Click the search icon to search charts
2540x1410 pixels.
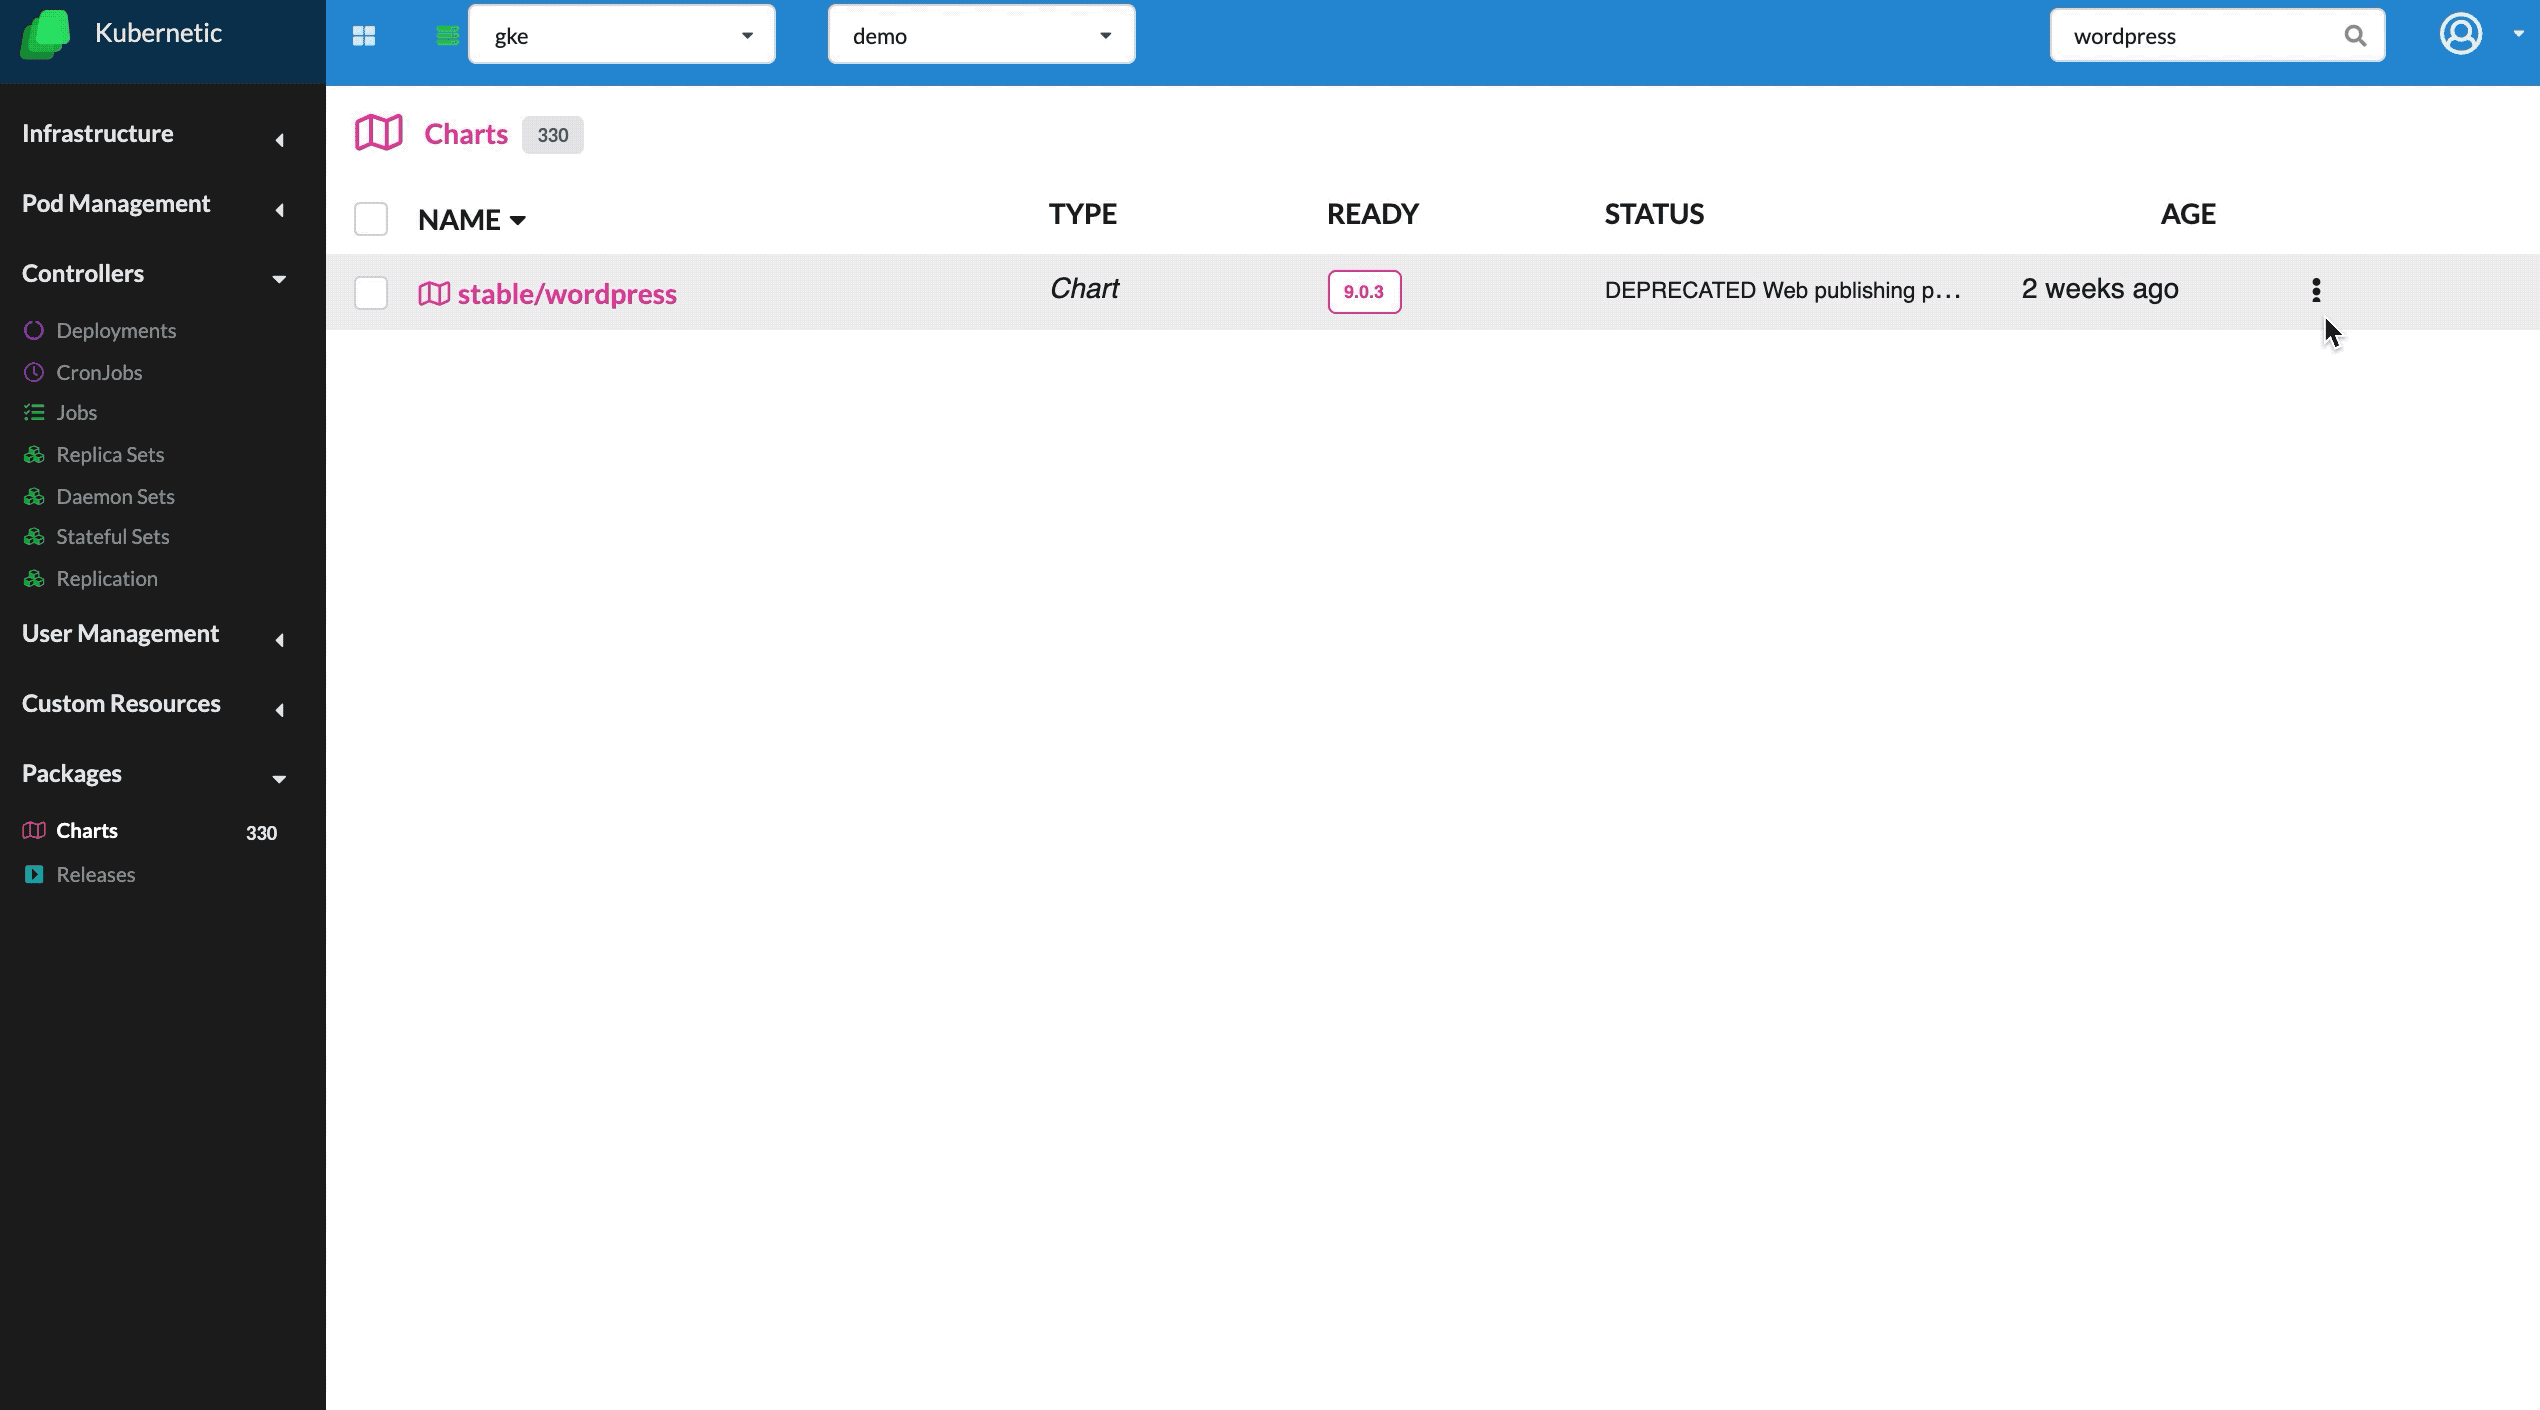[2354, 35]
